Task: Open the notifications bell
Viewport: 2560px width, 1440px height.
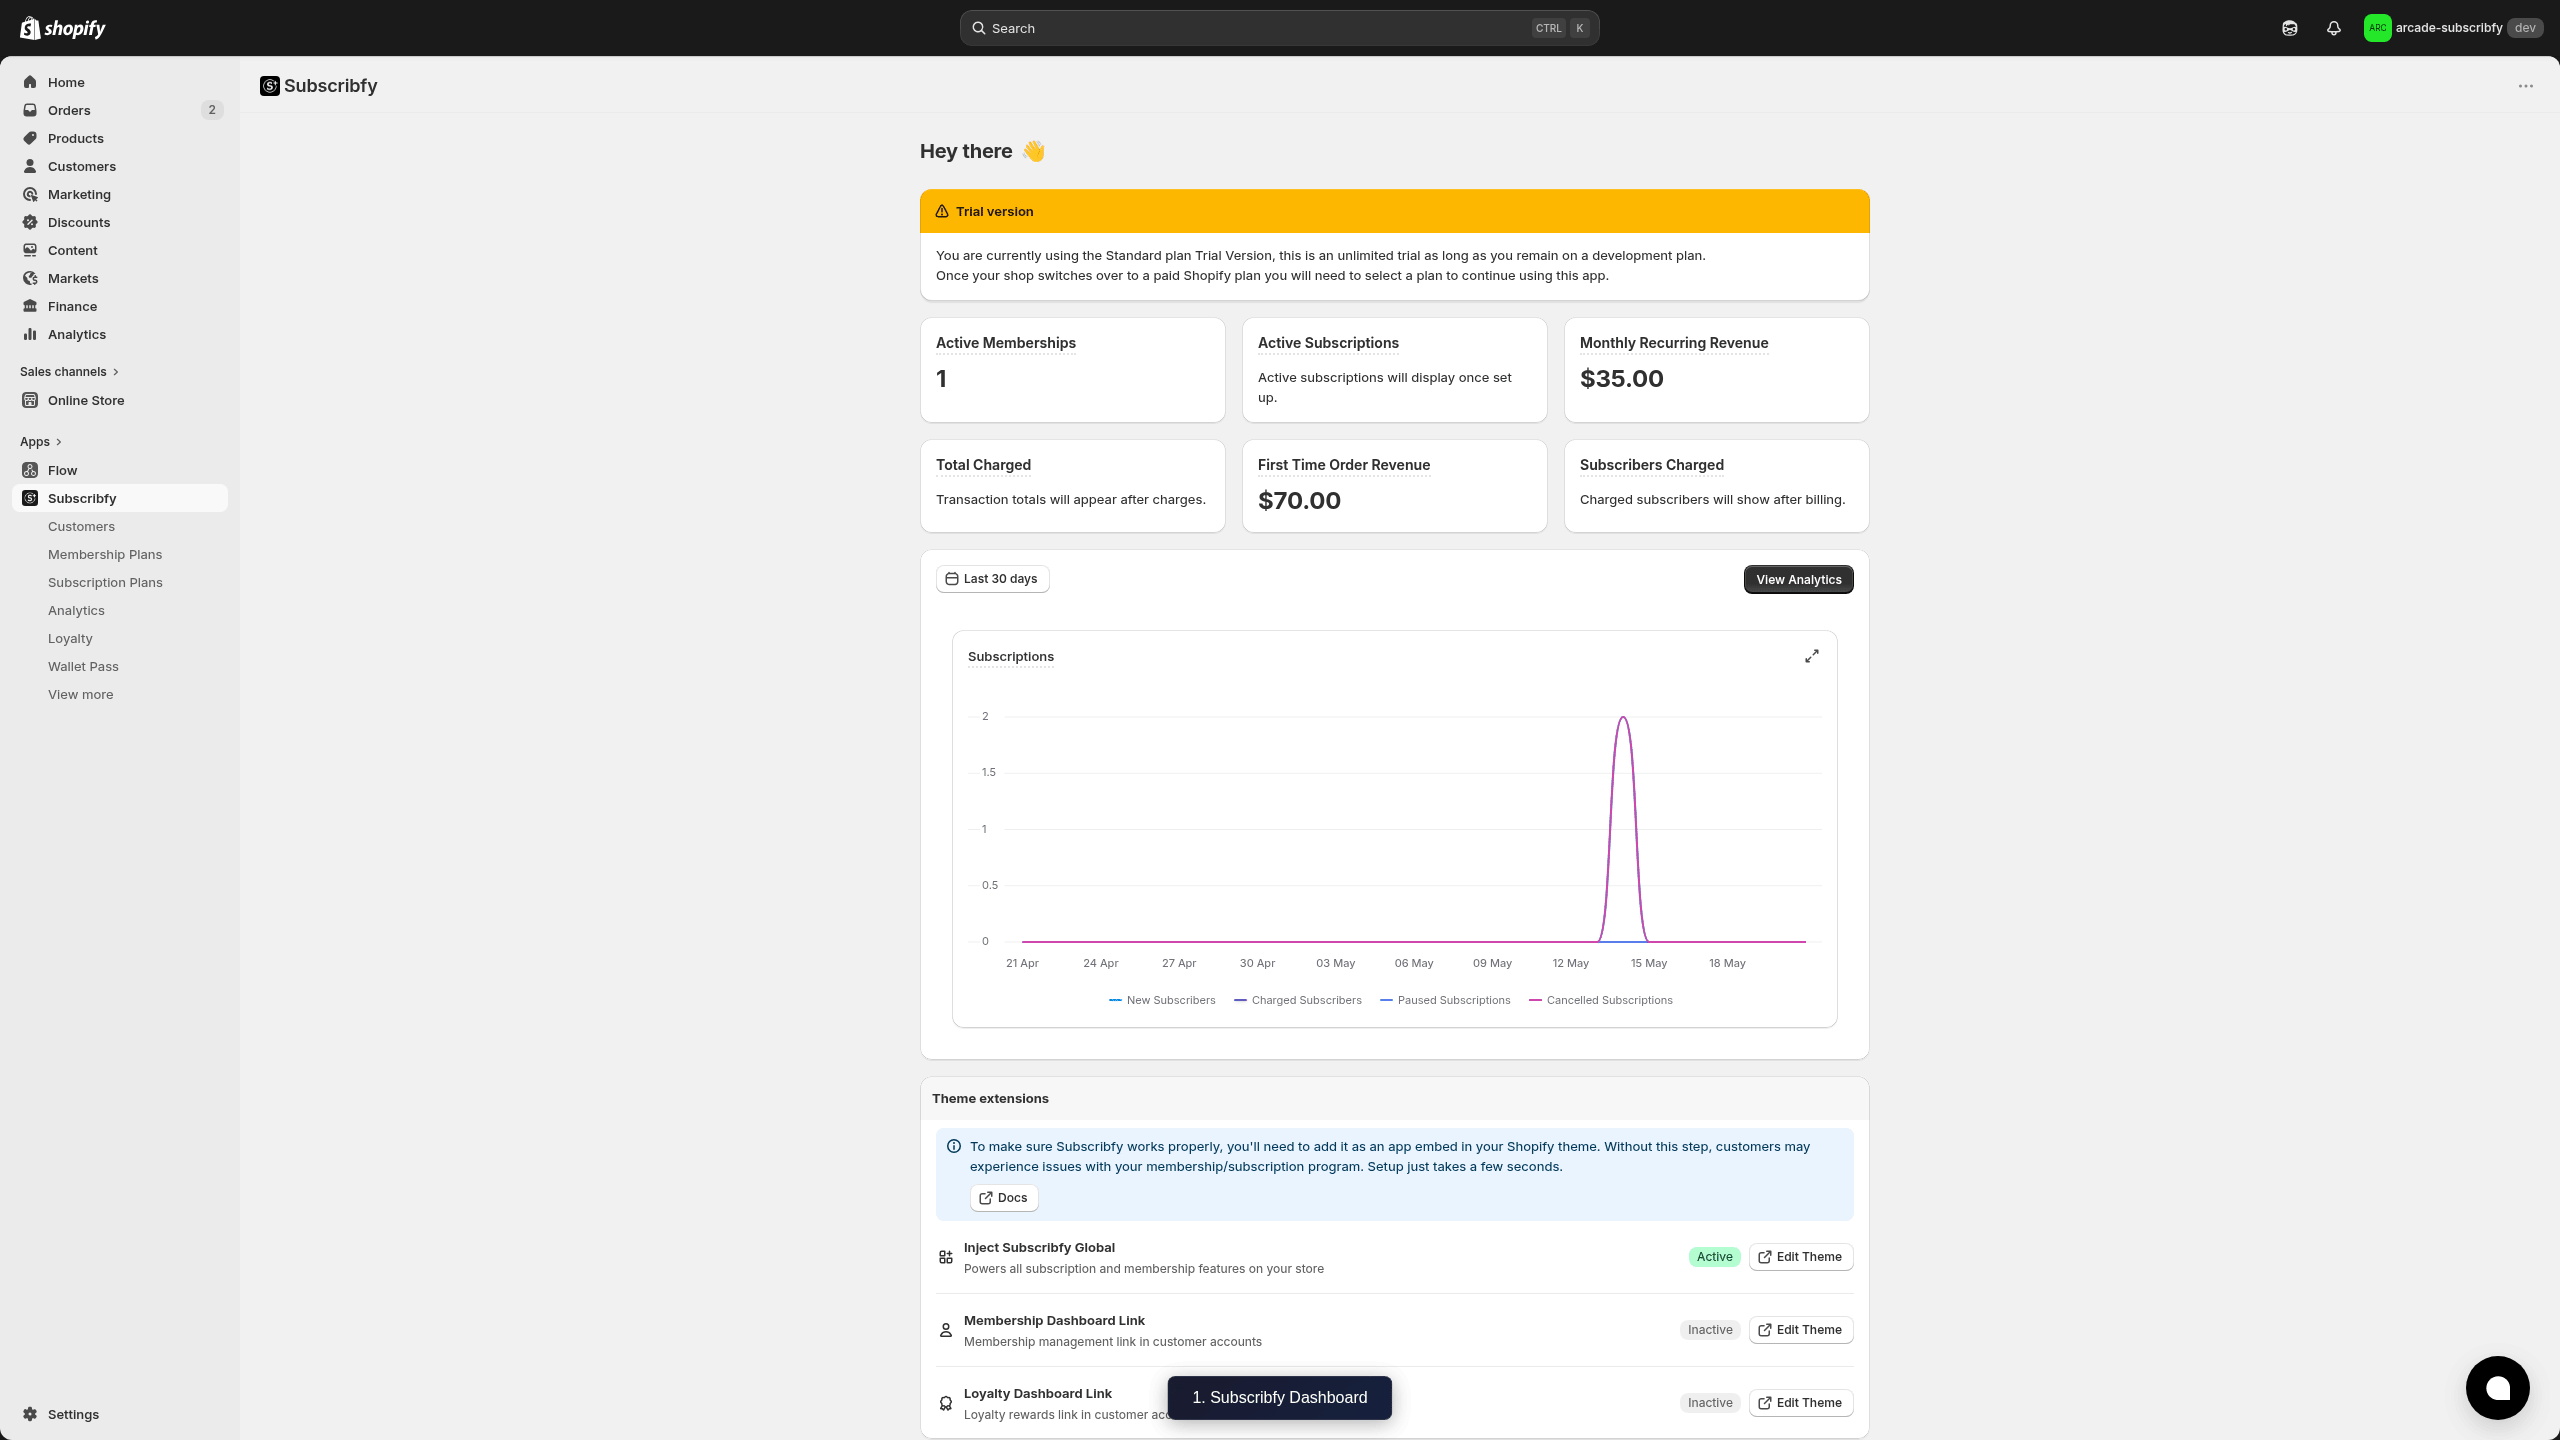Action: click(x=2334, y=28)
